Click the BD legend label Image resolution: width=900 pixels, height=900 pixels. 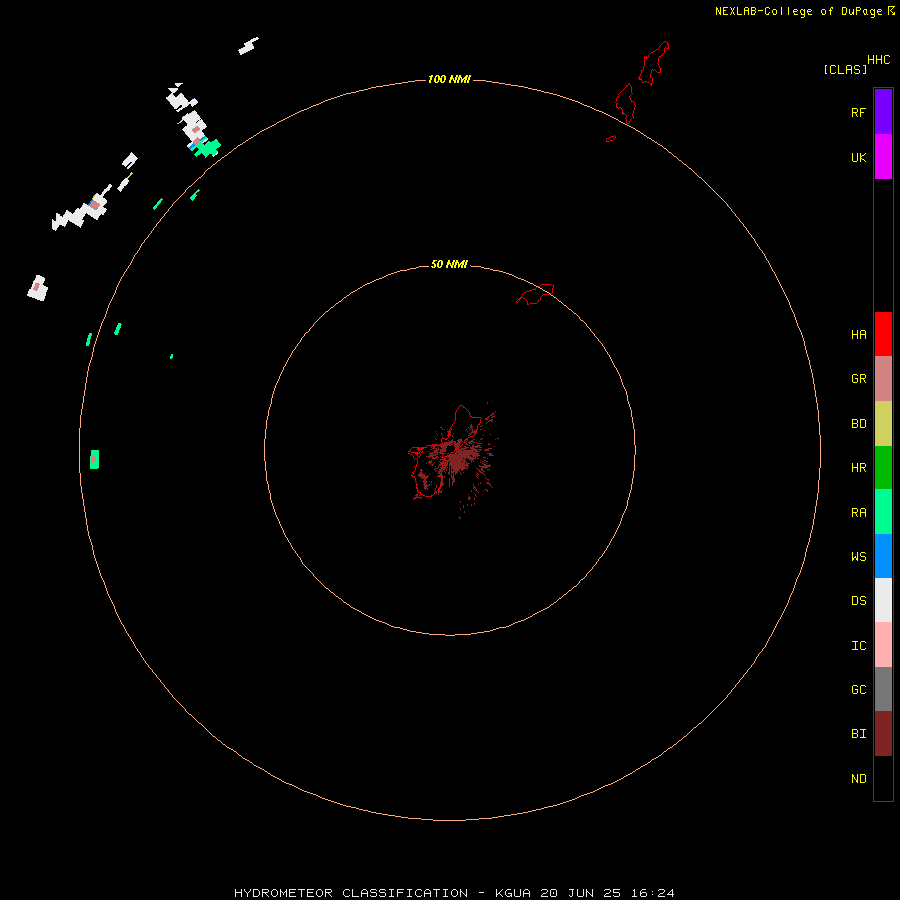(858, 424)
